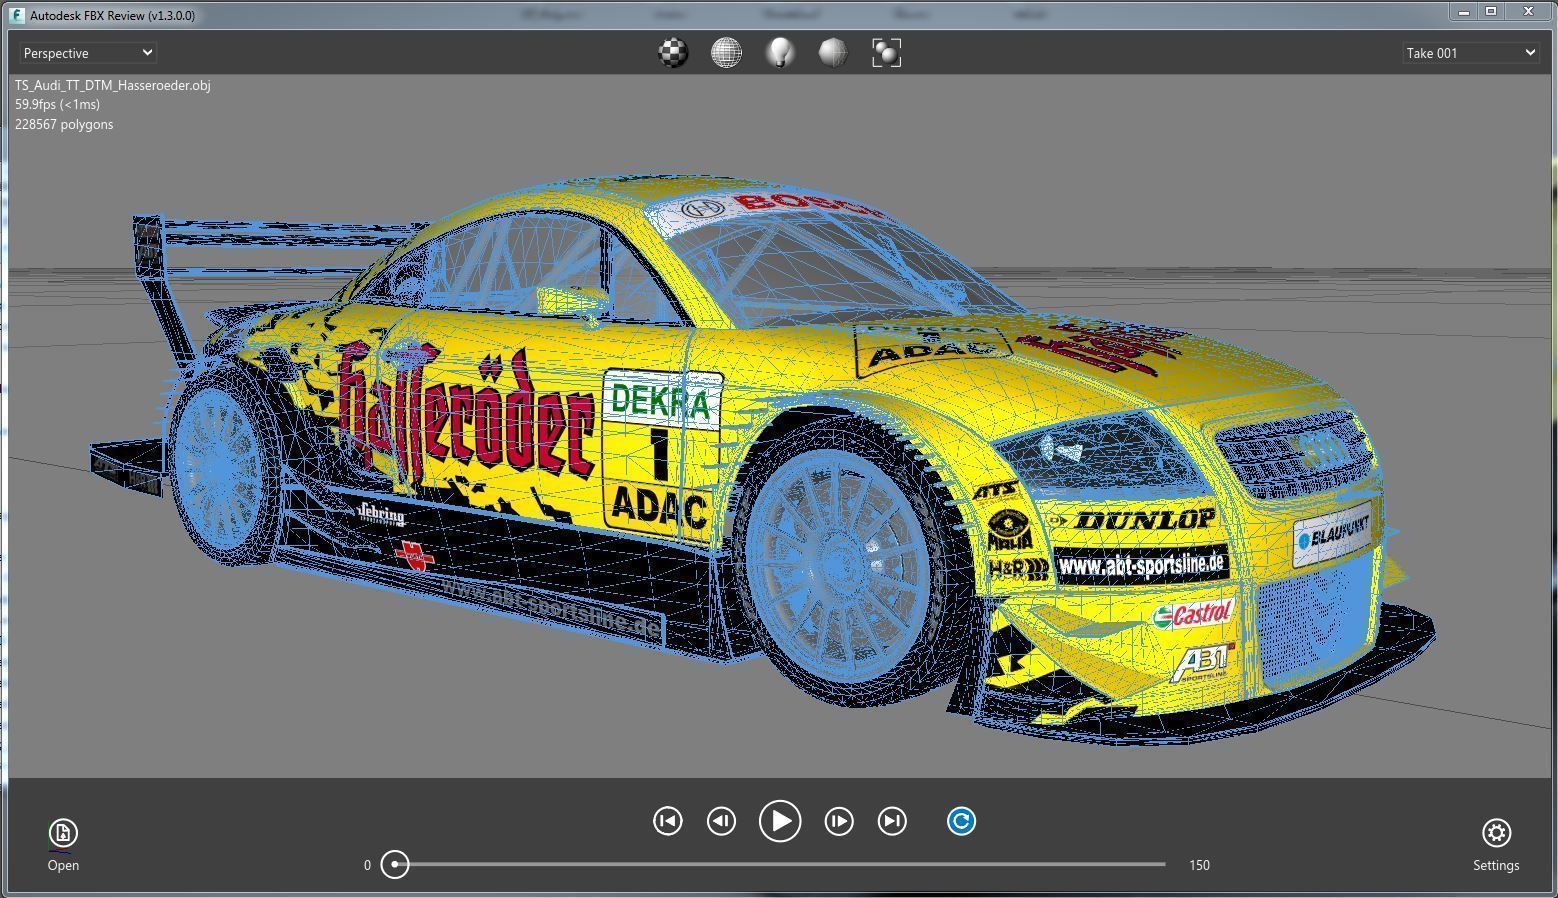Image resolution: width=1558 pixels, height=898 pixels.
Task: Jump to the last frame
Action: pyautogui.click(x=892, y=821)
